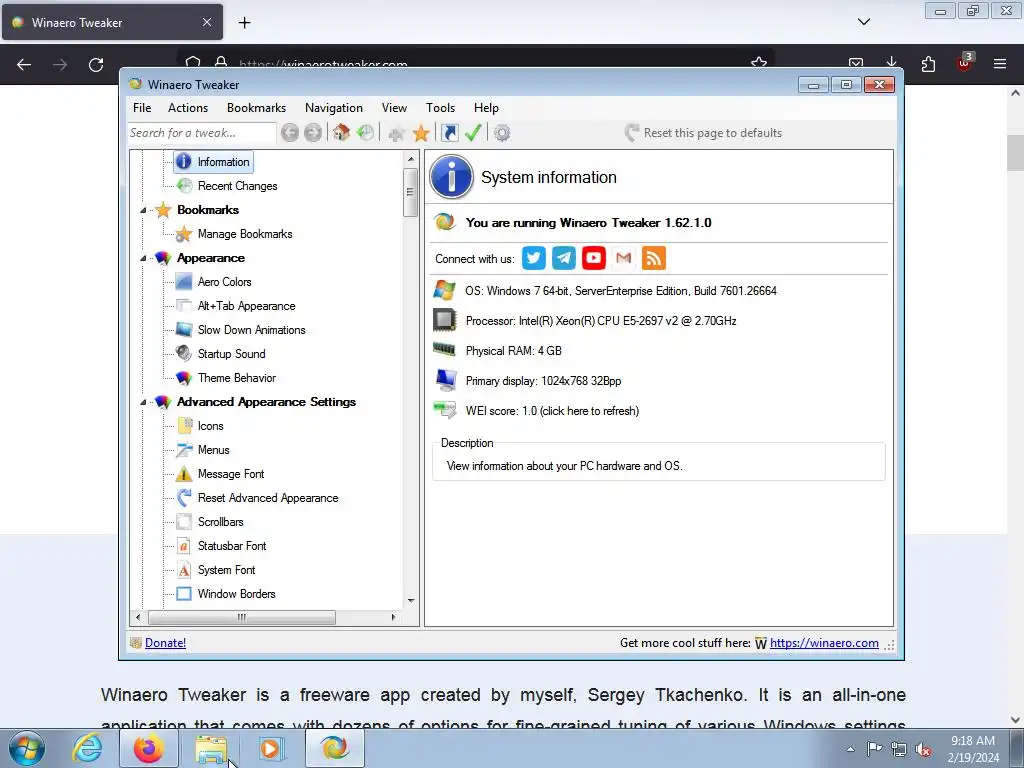Open the settings gear toolbar icon
Viewport: 1024px width, 768px height.
click(502, 133)
